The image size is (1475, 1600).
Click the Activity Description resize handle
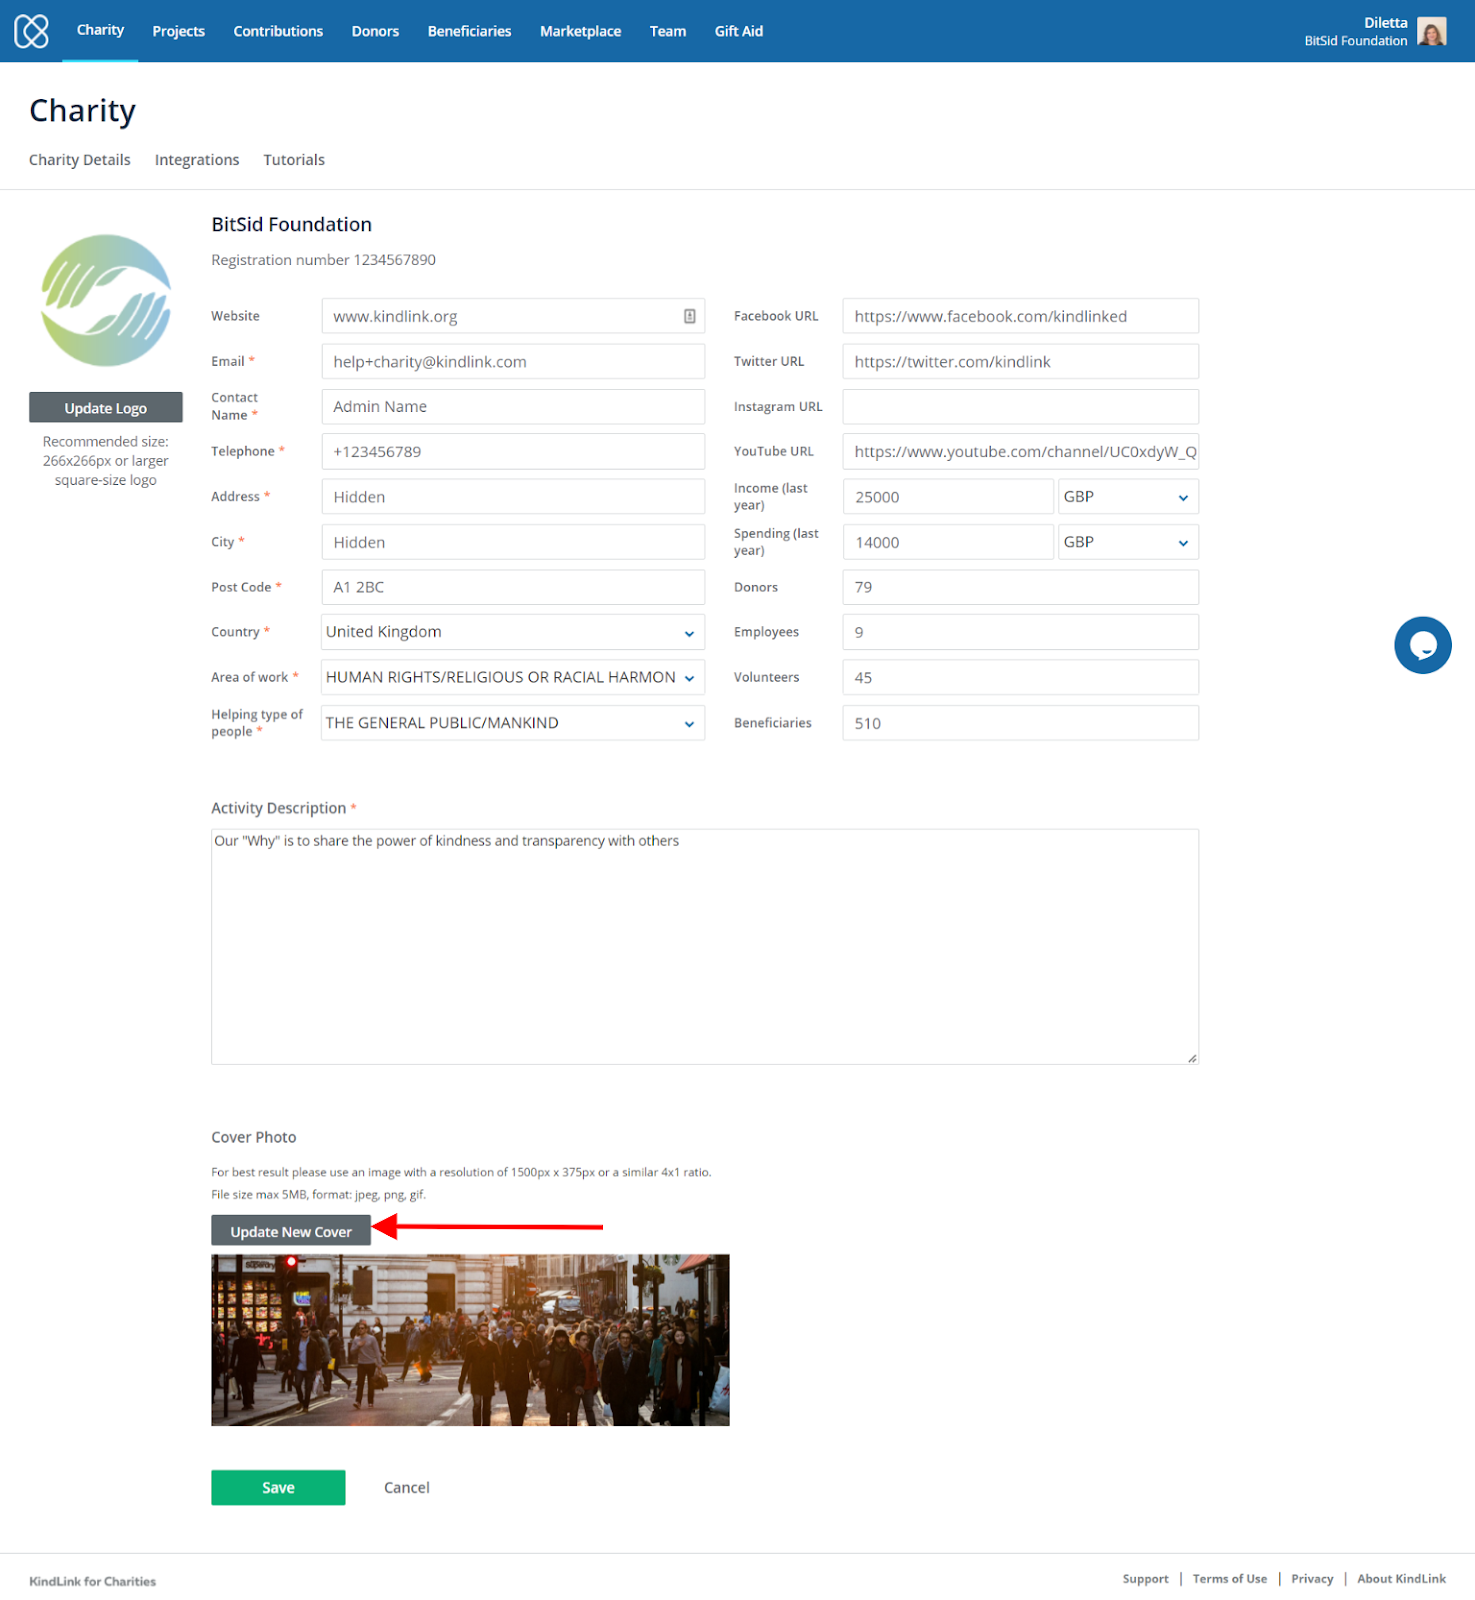click(x=1192, y=1058)
